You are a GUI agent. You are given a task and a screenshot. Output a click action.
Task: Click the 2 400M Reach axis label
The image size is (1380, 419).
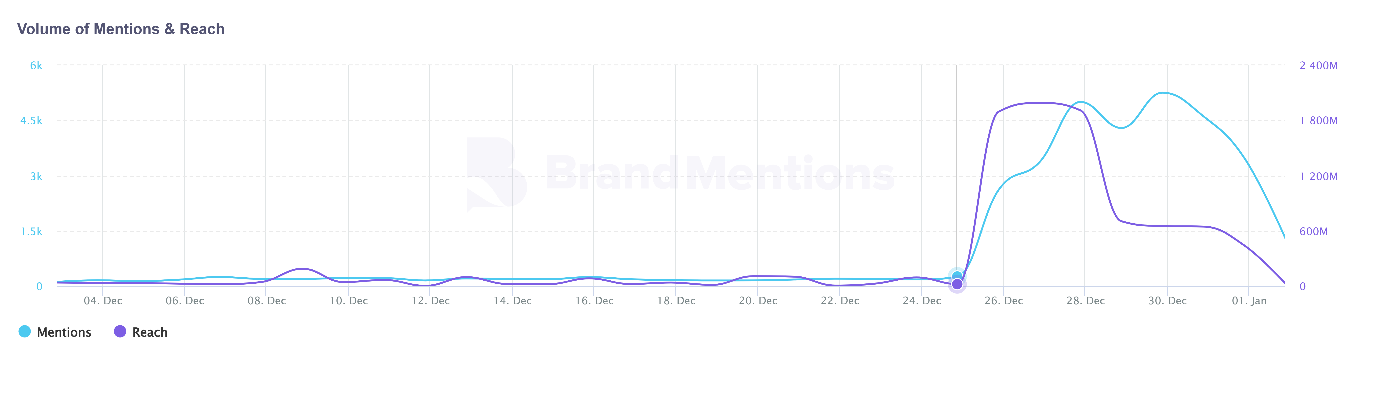click(x=1319, y=66)
